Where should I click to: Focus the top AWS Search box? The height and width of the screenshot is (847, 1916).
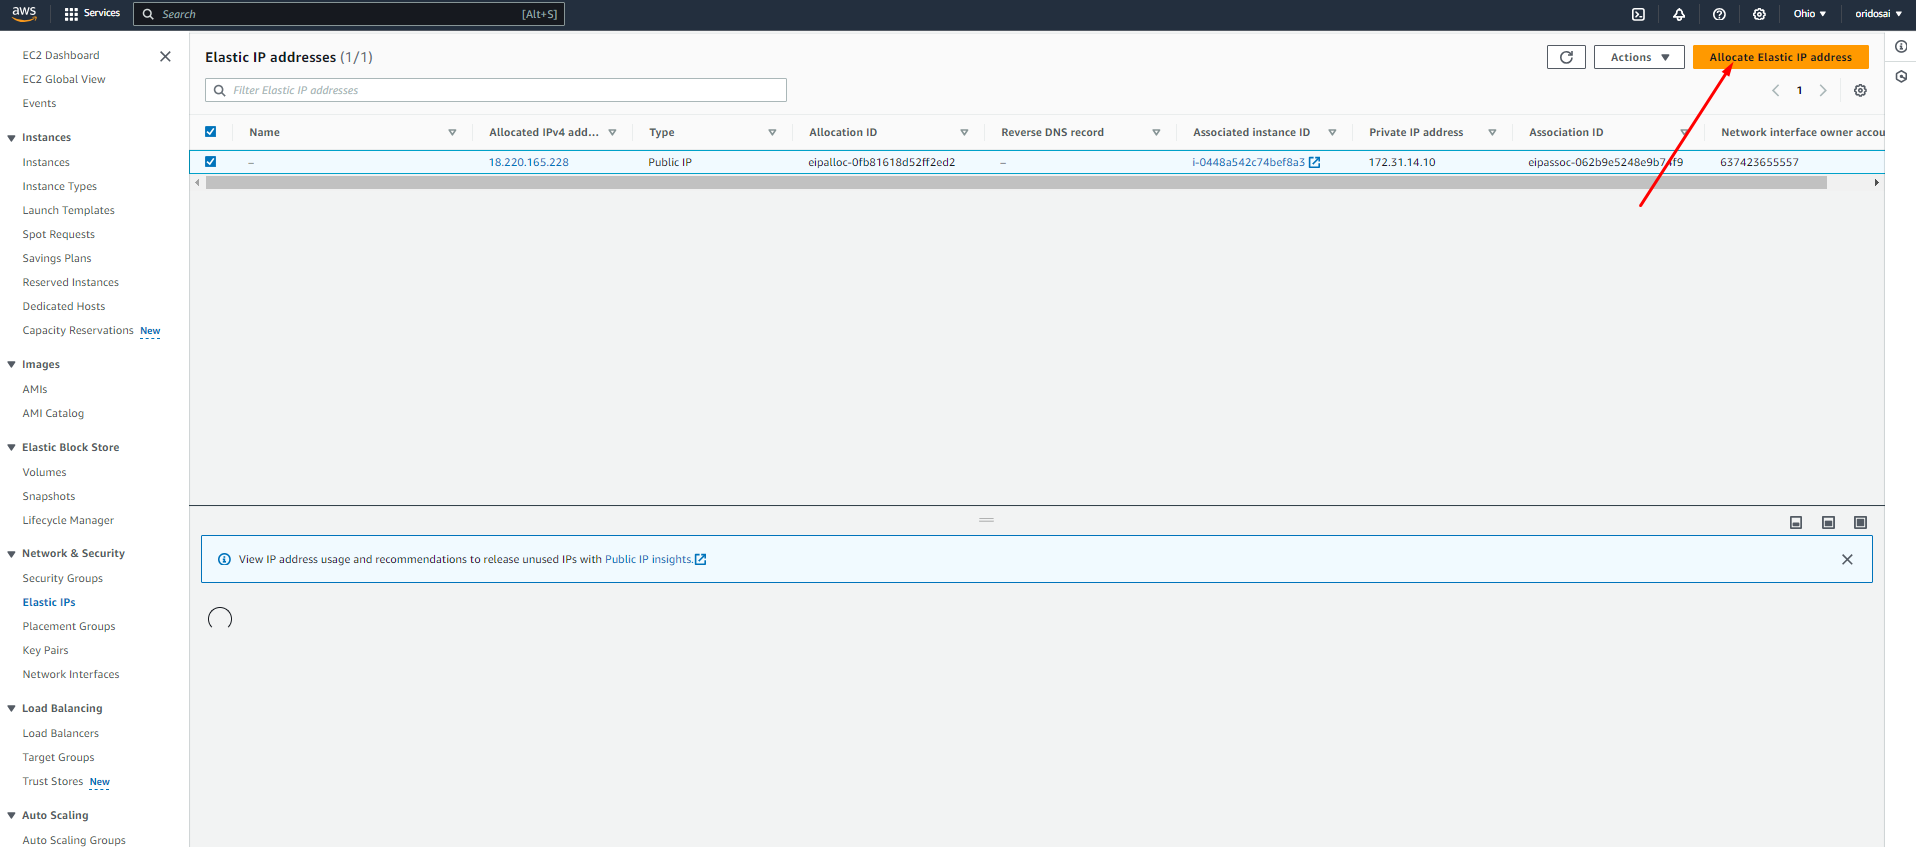(x=349, y=14)
